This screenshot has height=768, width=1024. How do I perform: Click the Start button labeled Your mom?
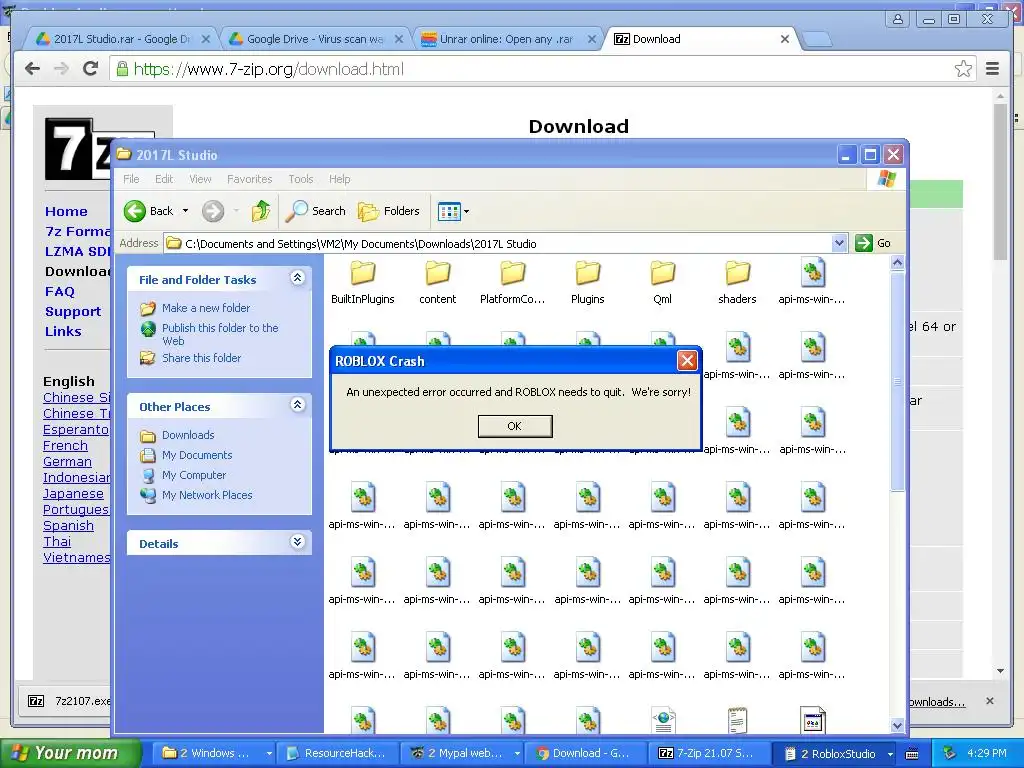coord(71,753)
